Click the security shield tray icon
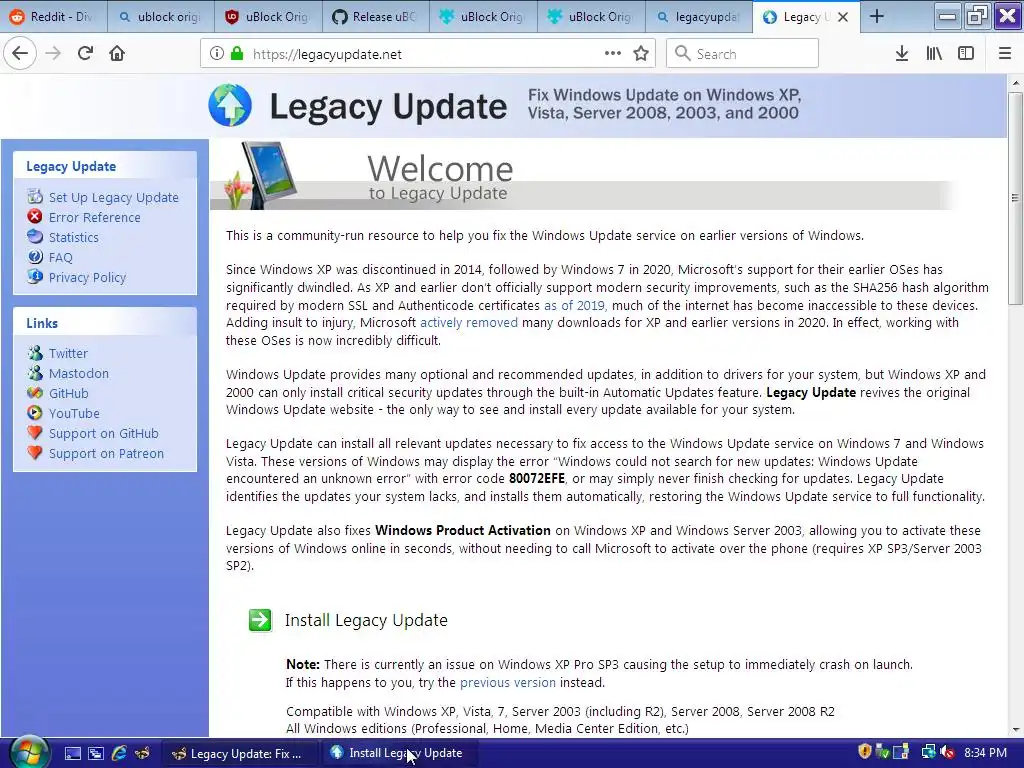 click(x=865, y=752)
